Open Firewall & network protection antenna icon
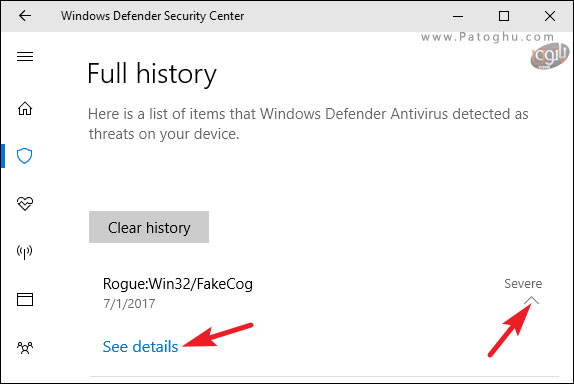The image size is (574, 384). (25, 252)
